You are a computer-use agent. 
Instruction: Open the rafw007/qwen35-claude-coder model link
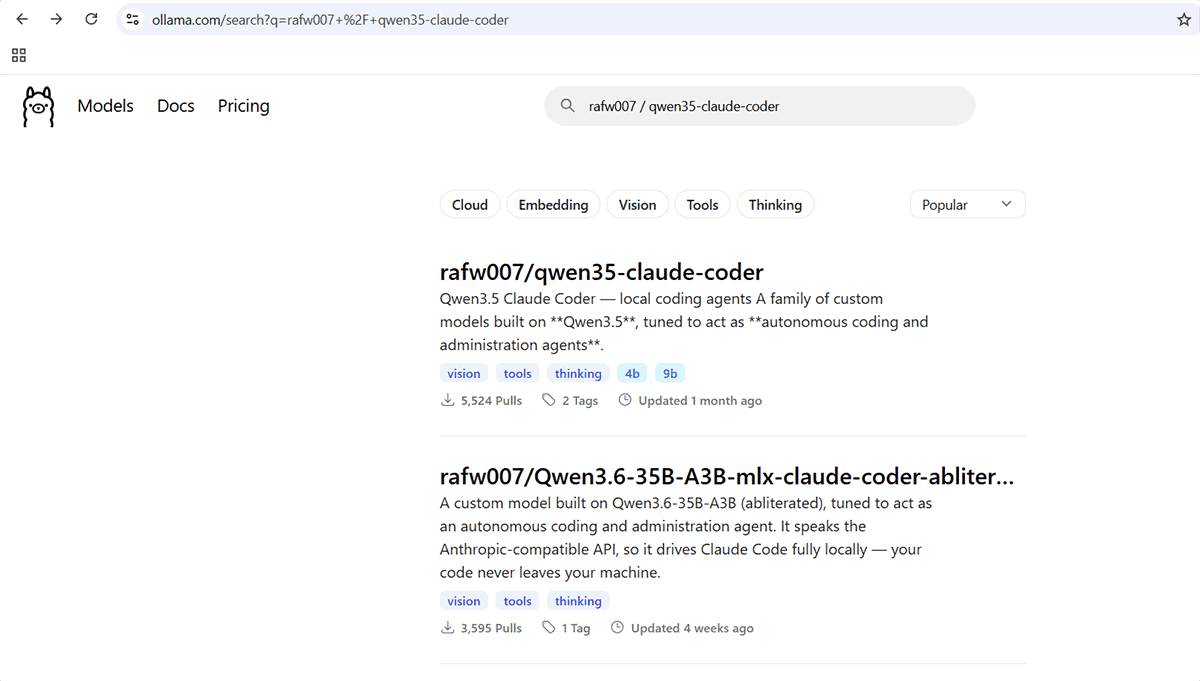click(x=601, y=272)
